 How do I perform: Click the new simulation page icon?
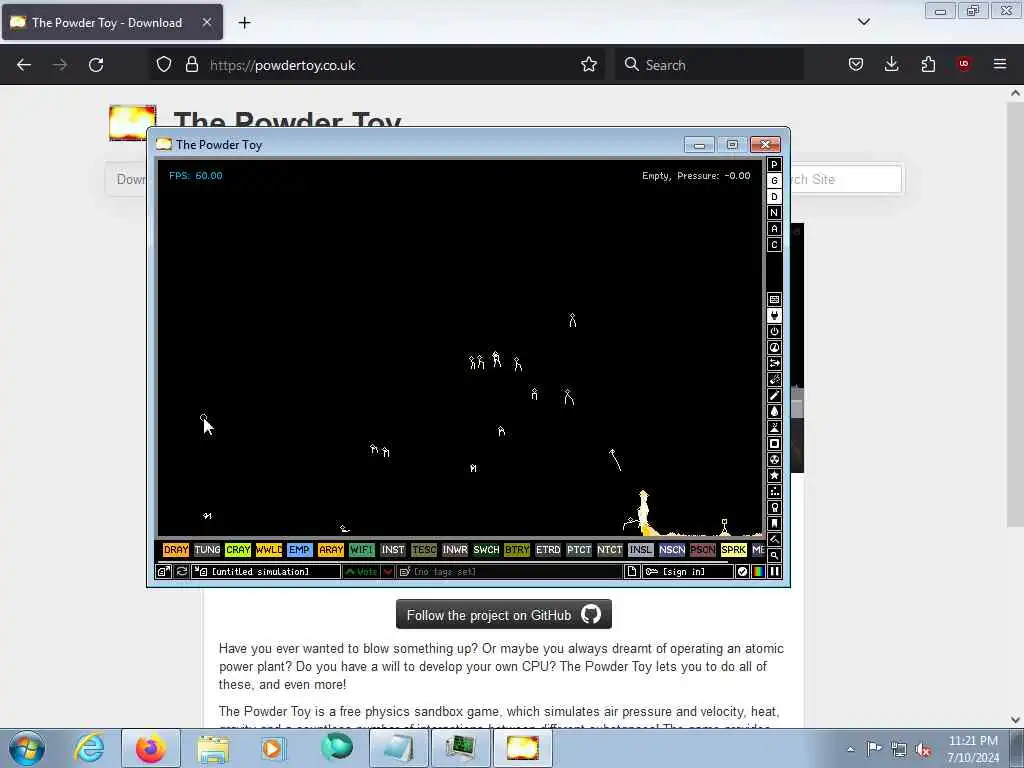click(x=632, y=571)
